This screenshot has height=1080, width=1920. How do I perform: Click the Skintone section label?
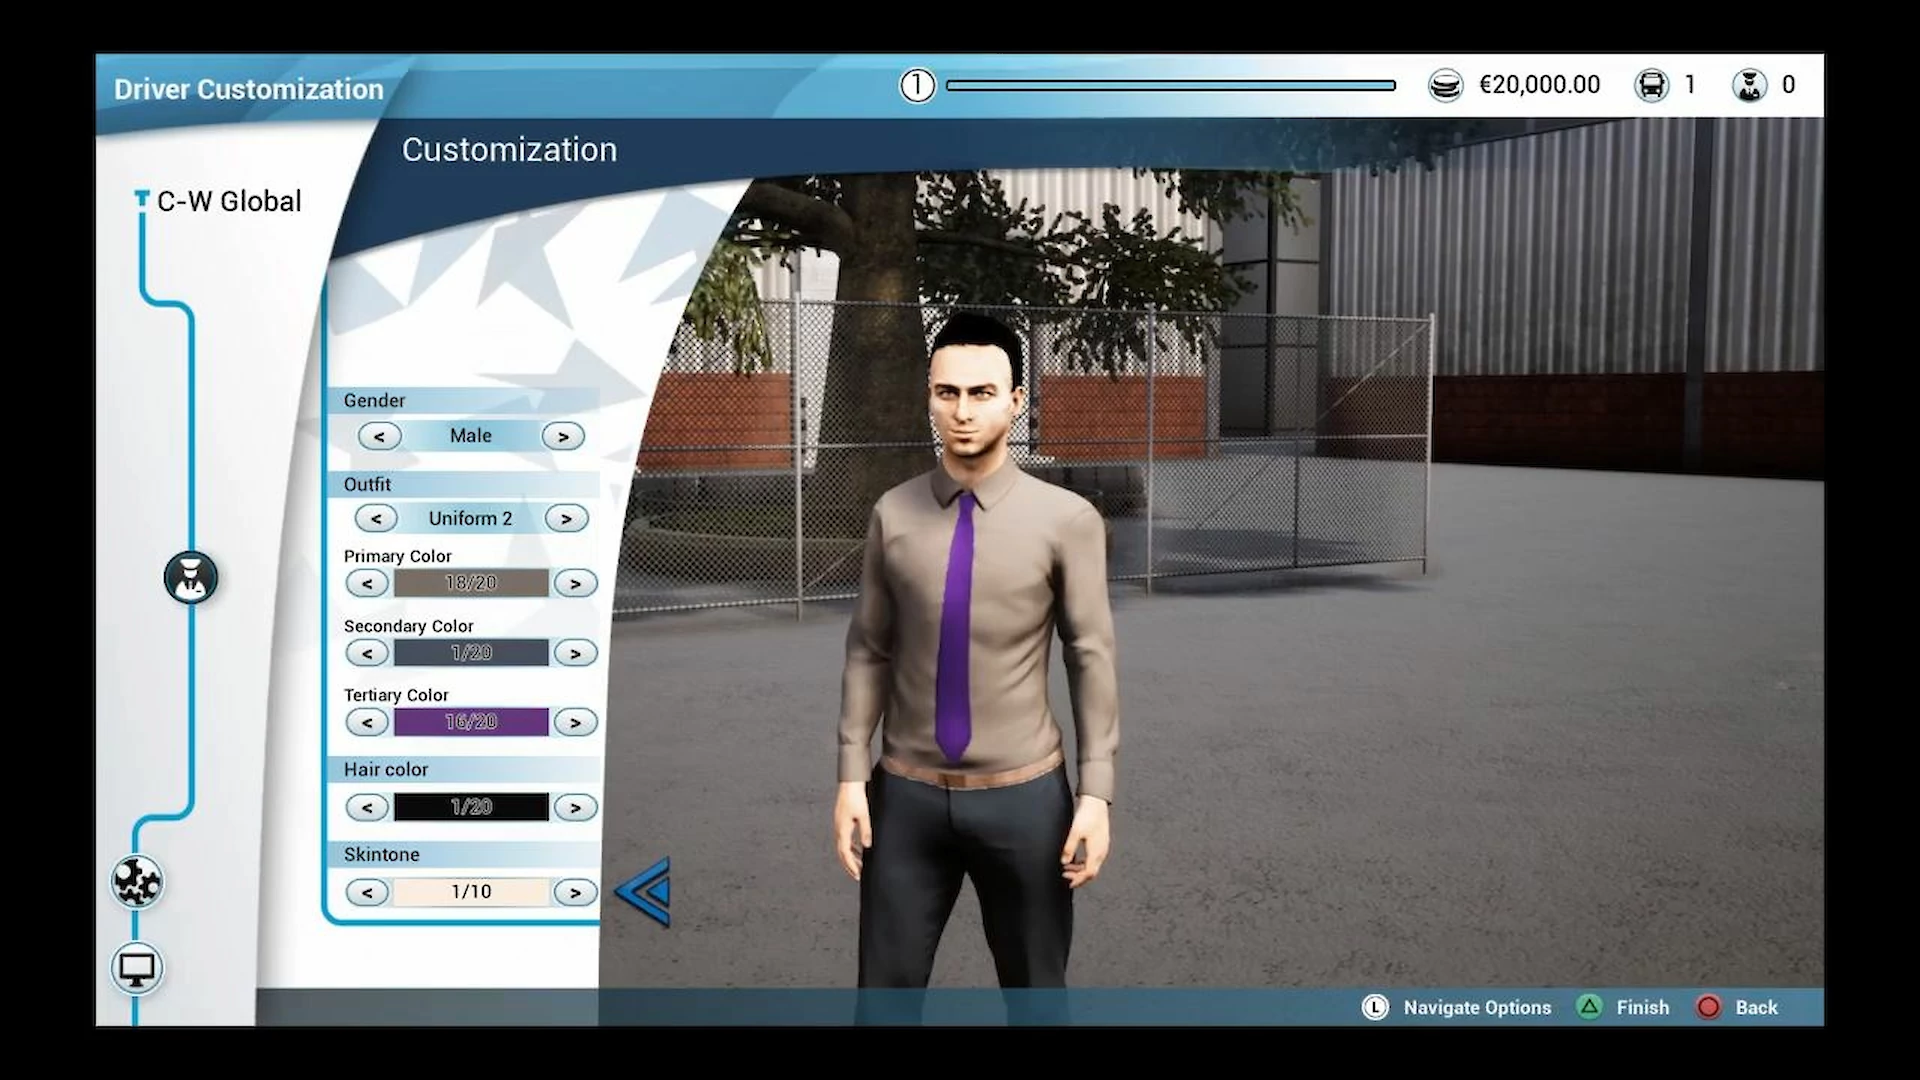click(x=381, y=855)
